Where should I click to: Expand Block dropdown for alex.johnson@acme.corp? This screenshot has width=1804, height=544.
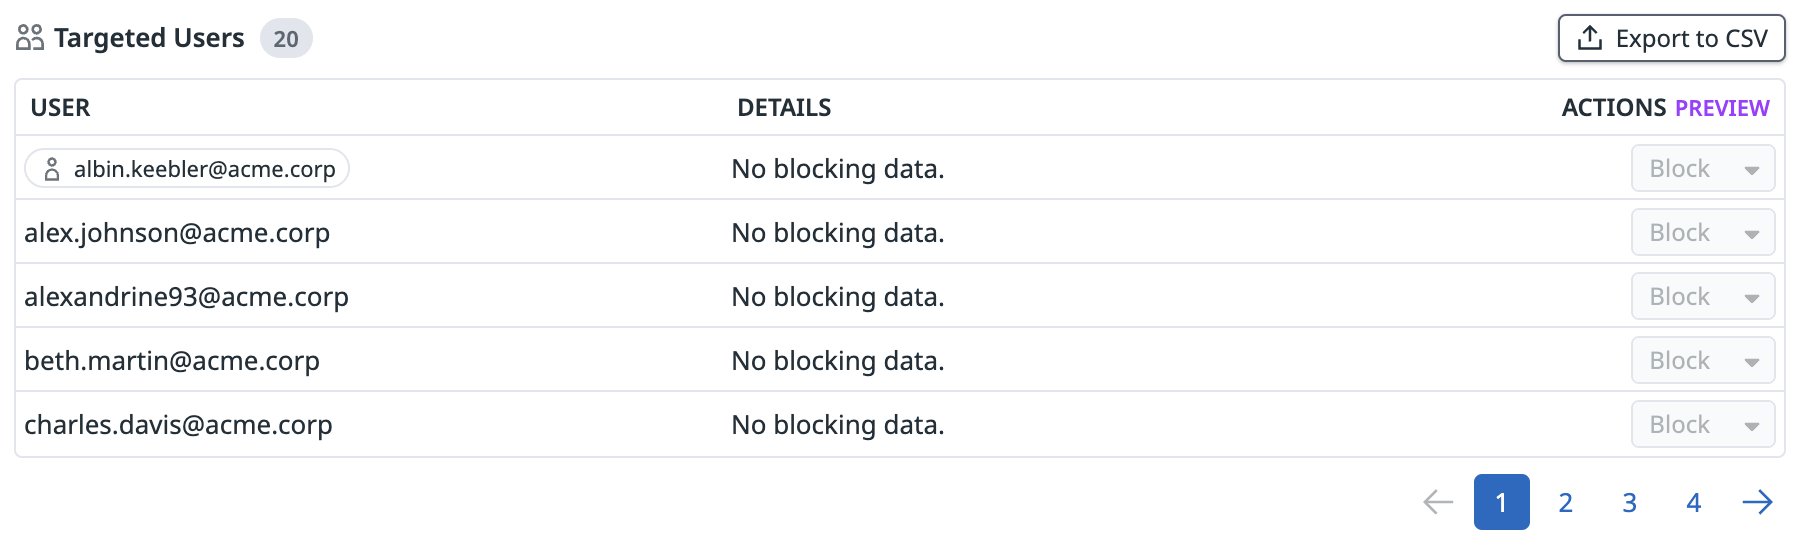point(1703,233)
